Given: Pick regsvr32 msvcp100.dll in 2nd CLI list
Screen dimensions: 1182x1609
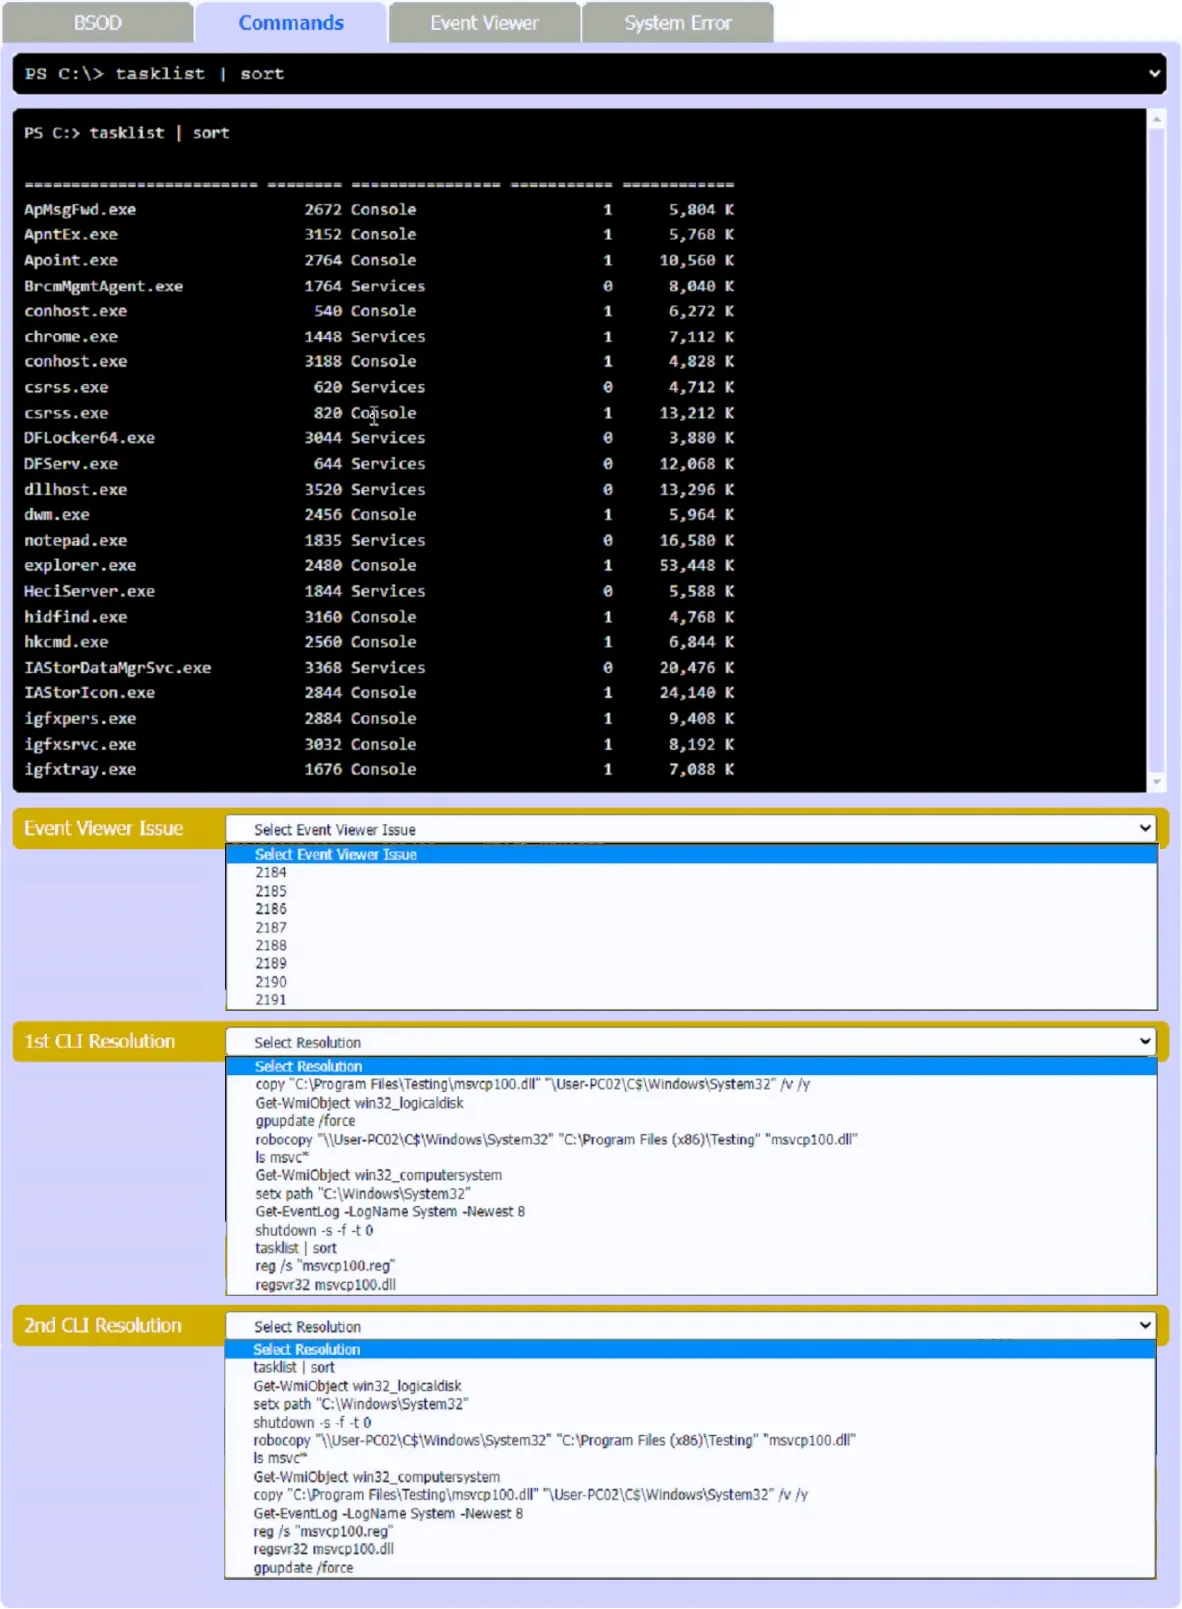Looking at the screenshot, I should (690, 1549).
